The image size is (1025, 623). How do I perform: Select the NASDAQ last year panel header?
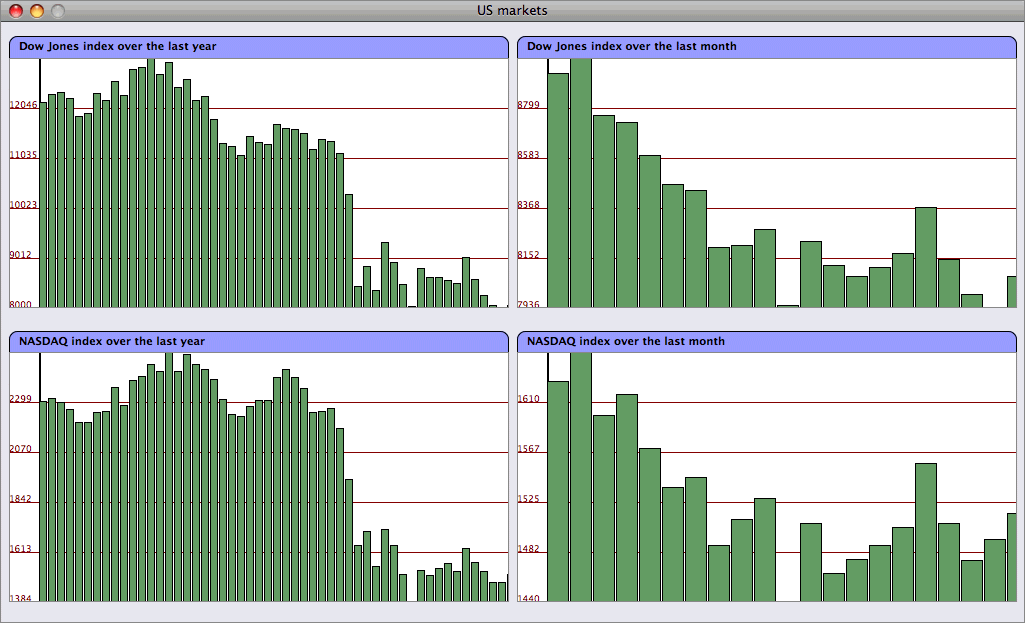pyautogui.click(x=259, y=342)
